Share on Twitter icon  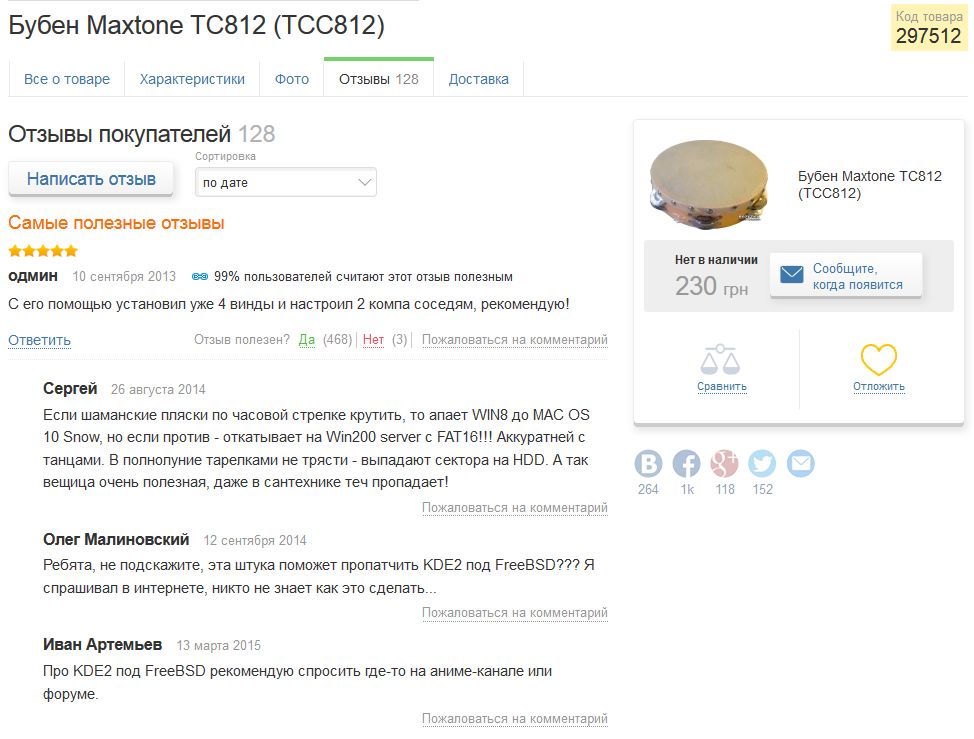point(762,463)
